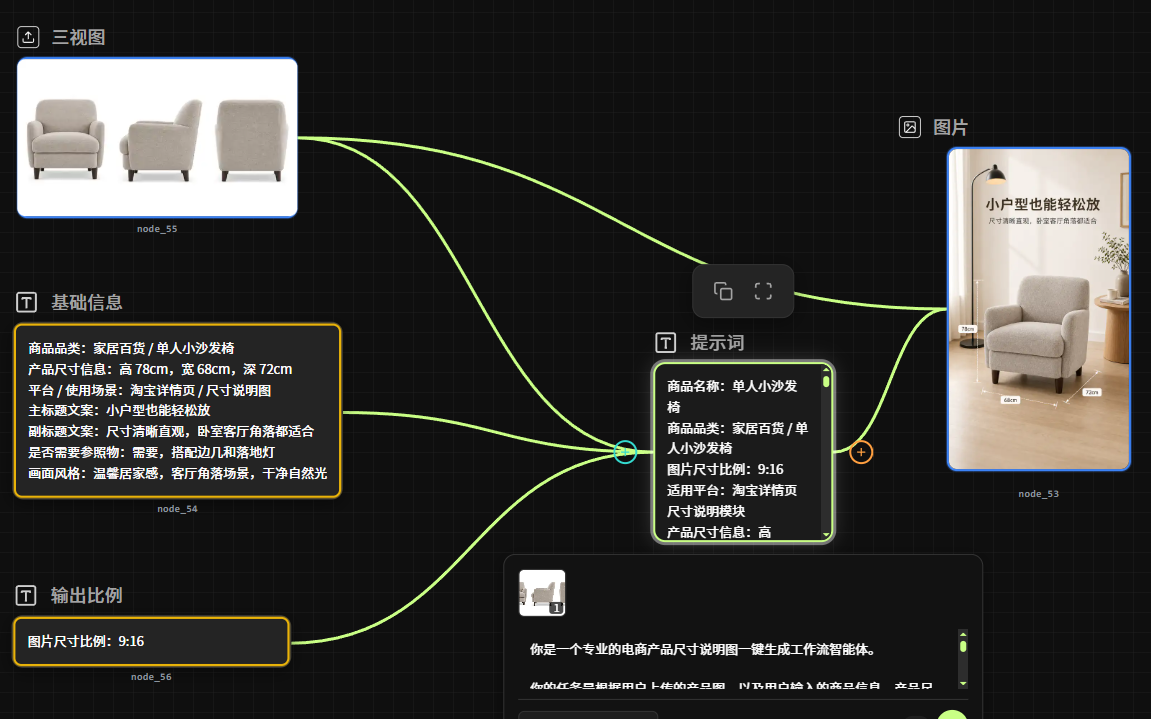Click the text icon beside 提示词
The height and width of the screenshot is (719, 1151).
click(x=665, y=342)
